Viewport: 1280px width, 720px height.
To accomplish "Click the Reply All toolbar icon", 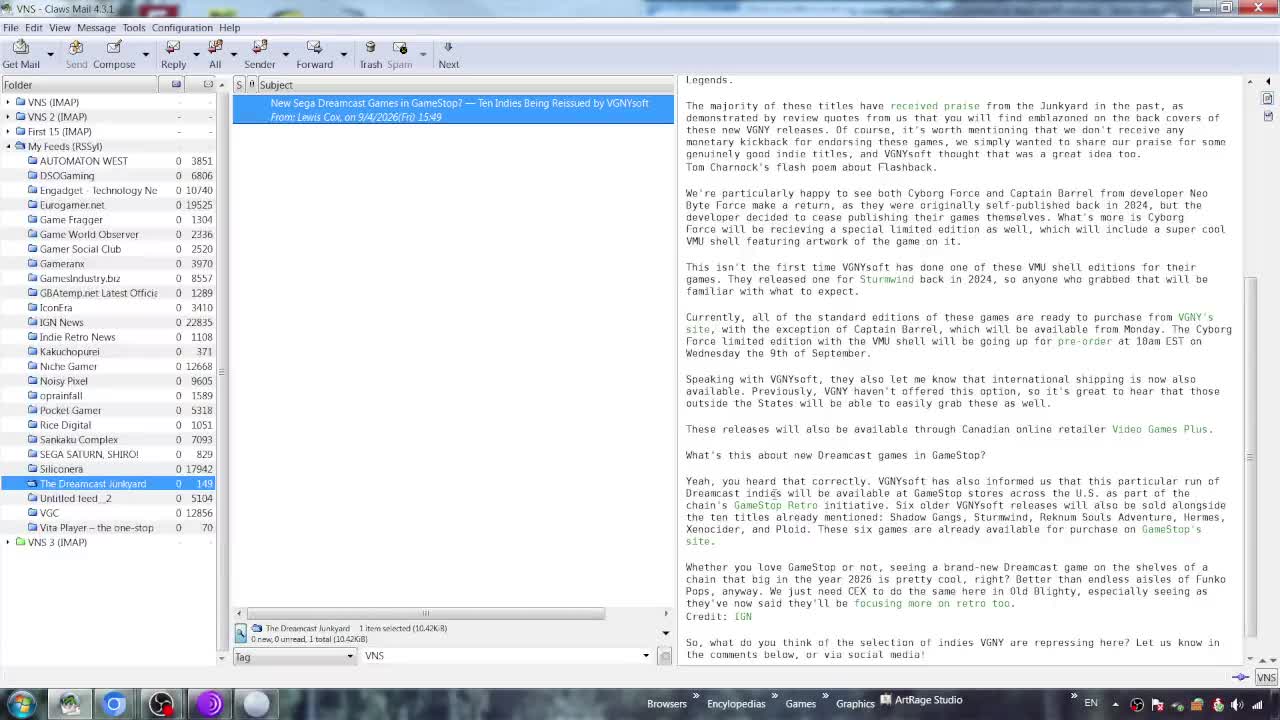I will [x=215, y=48].
